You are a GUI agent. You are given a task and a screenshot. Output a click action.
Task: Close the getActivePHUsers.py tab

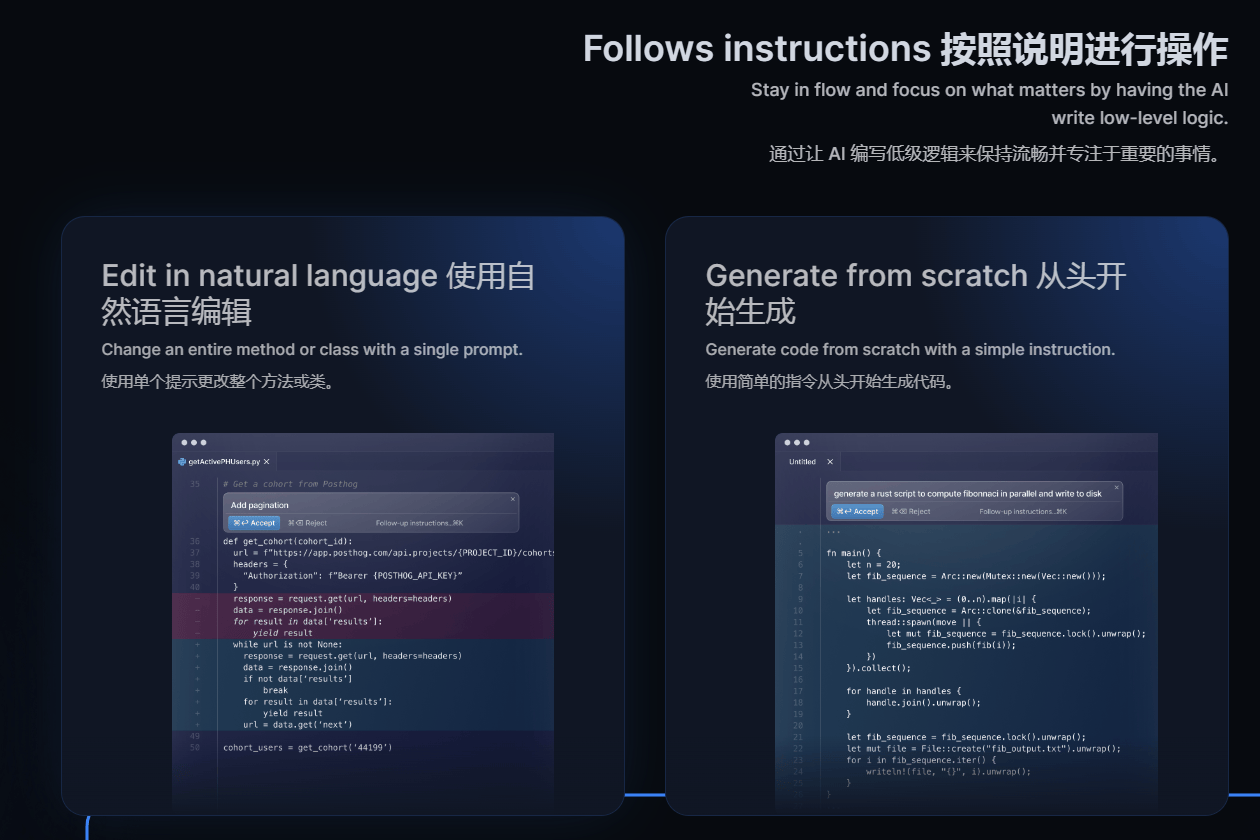(267, 462)
